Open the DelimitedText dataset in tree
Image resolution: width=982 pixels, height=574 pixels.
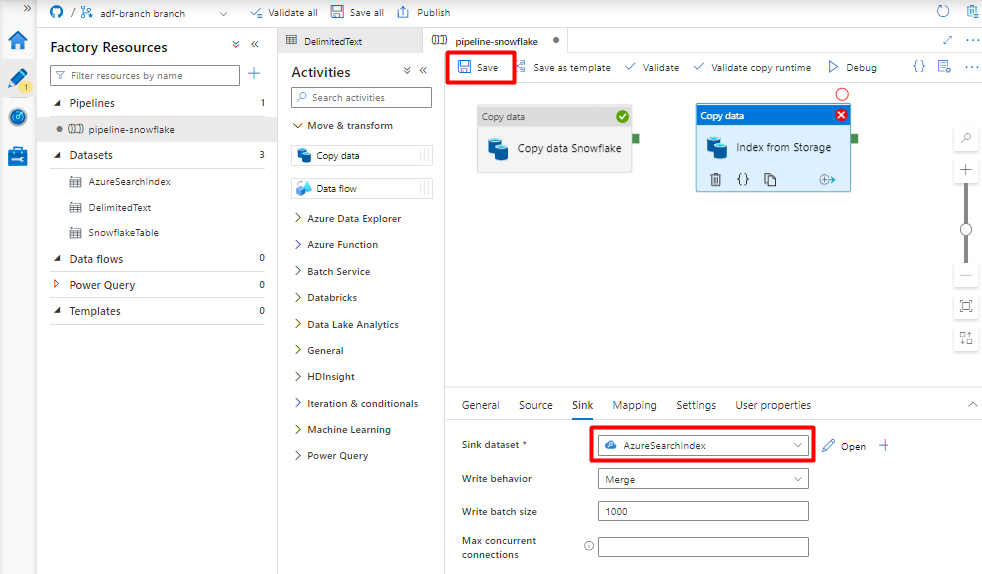tap(119, 207)
